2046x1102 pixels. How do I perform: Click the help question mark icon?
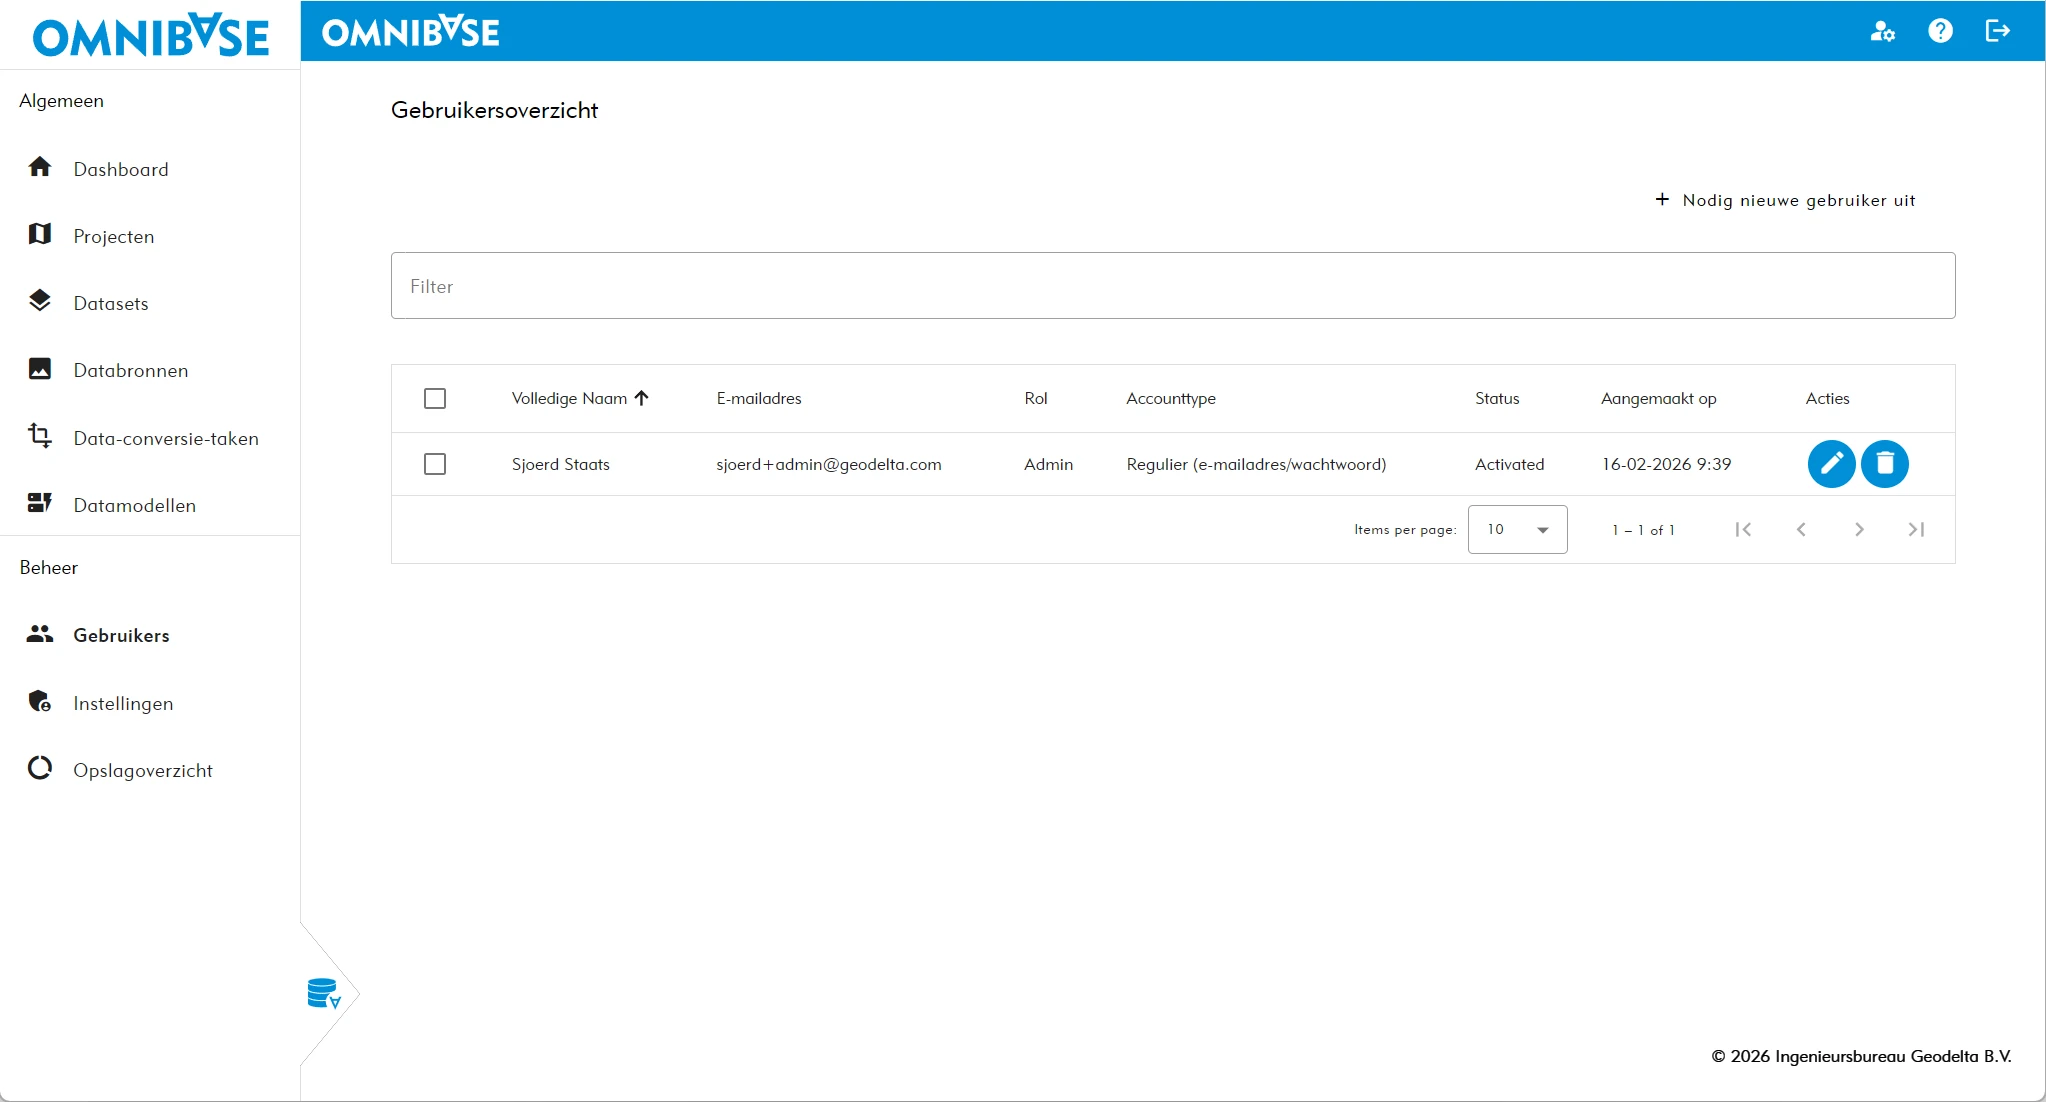1940,31
